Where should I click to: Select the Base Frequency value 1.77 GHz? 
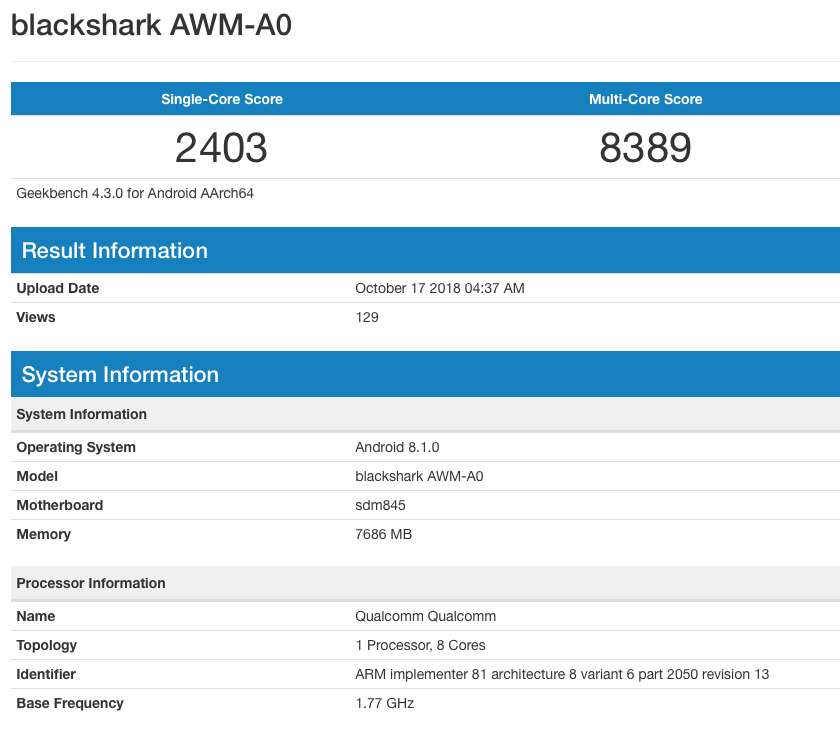(x=384, y=703)
